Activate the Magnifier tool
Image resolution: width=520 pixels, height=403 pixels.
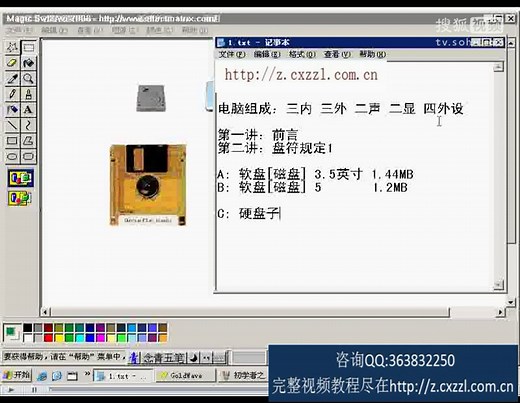pos(29,79)
